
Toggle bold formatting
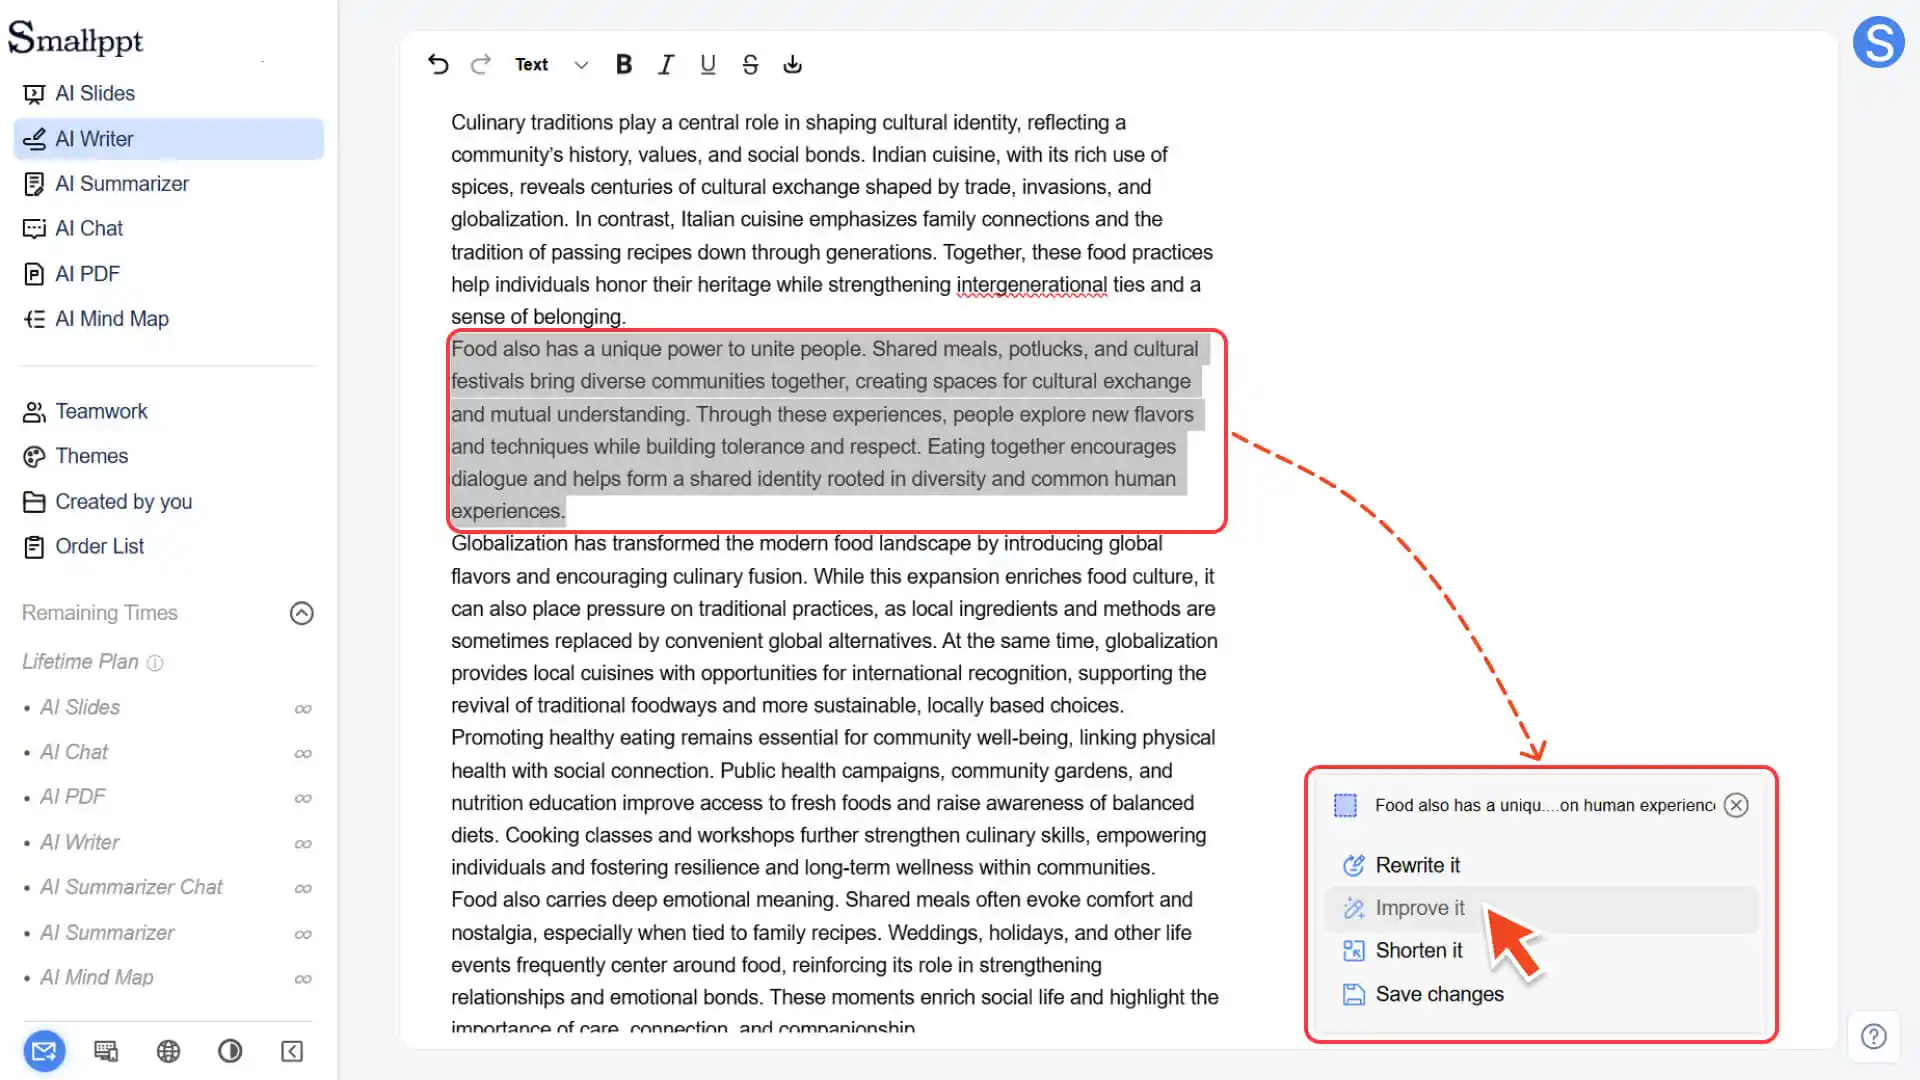click(624, 64)
